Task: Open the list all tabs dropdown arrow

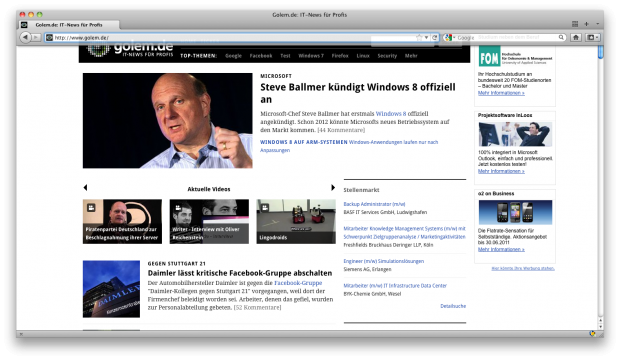Action: (597, 24)
